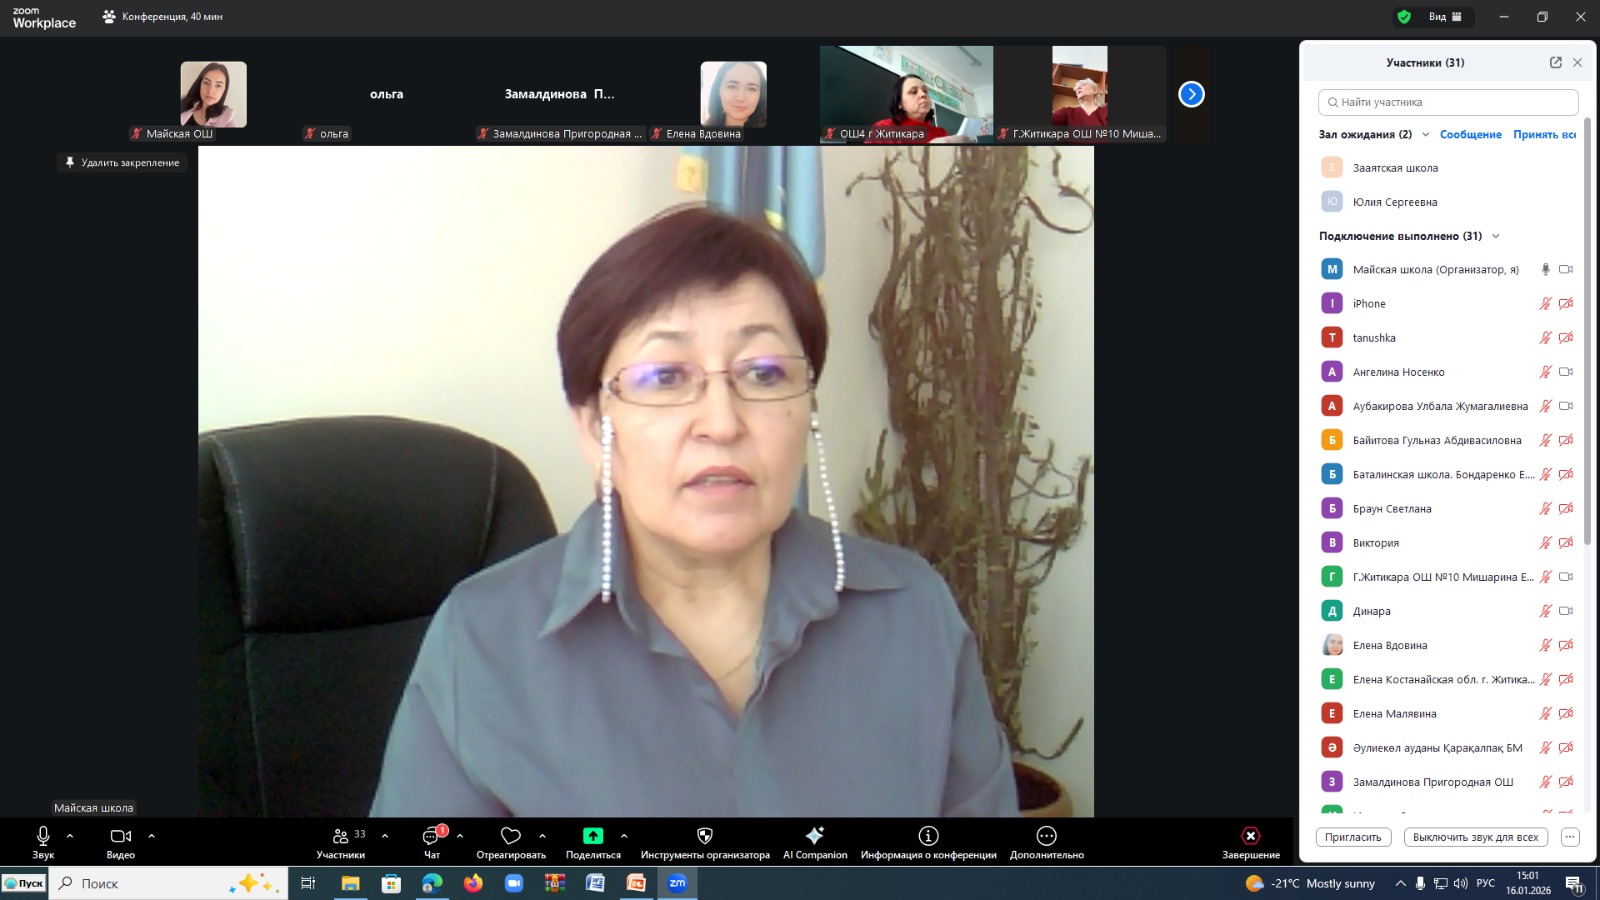Click the Invite button
The width and height of the screenshot is (1600, 900).
1353,838
